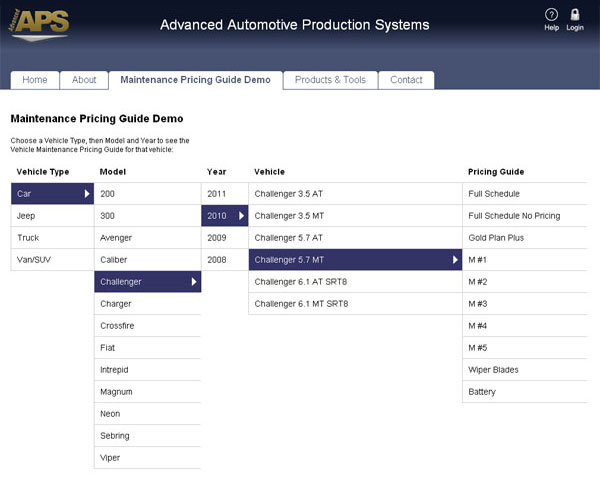Image resolution: width=600 pixels, height=482 pixels.
Task: Select the Fiat model
Action: [x=148, y=348]
